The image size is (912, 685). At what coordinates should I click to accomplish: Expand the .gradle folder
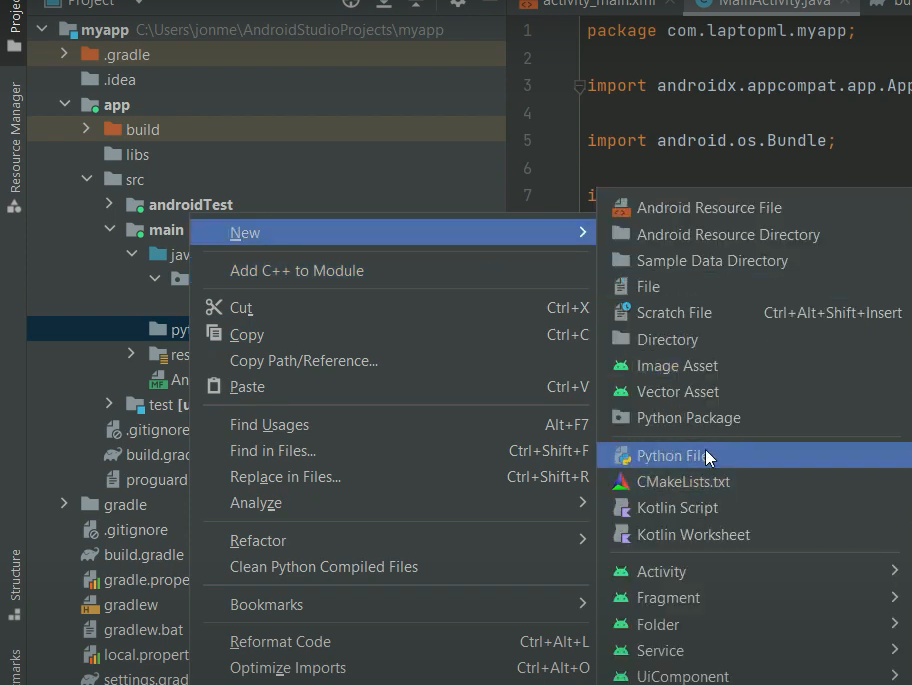64,53
